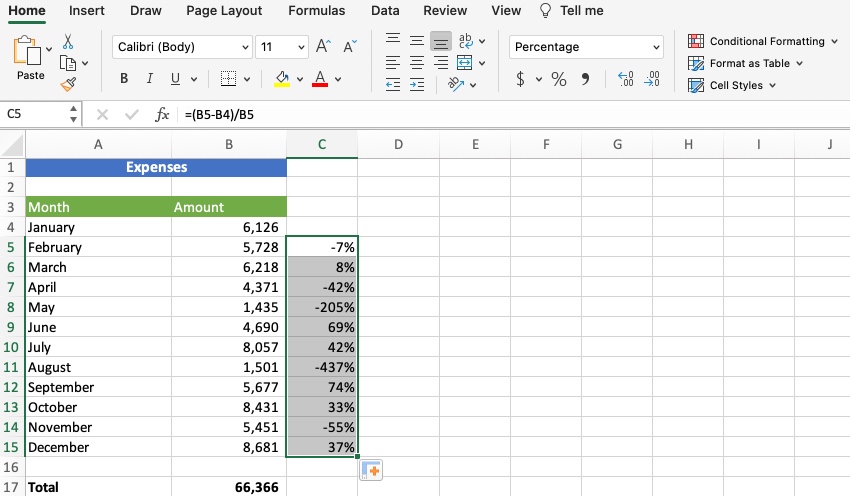Apply the Borders icon
This screenshot has height=496, width=850.
pyautogui.click(x=228, y=79)
